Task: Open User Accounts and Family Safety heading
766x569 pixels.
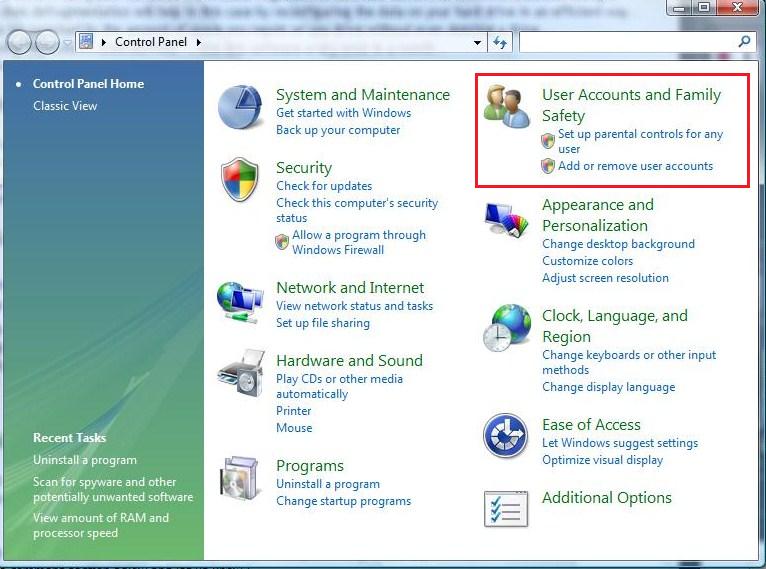Action: click(631, 105)
